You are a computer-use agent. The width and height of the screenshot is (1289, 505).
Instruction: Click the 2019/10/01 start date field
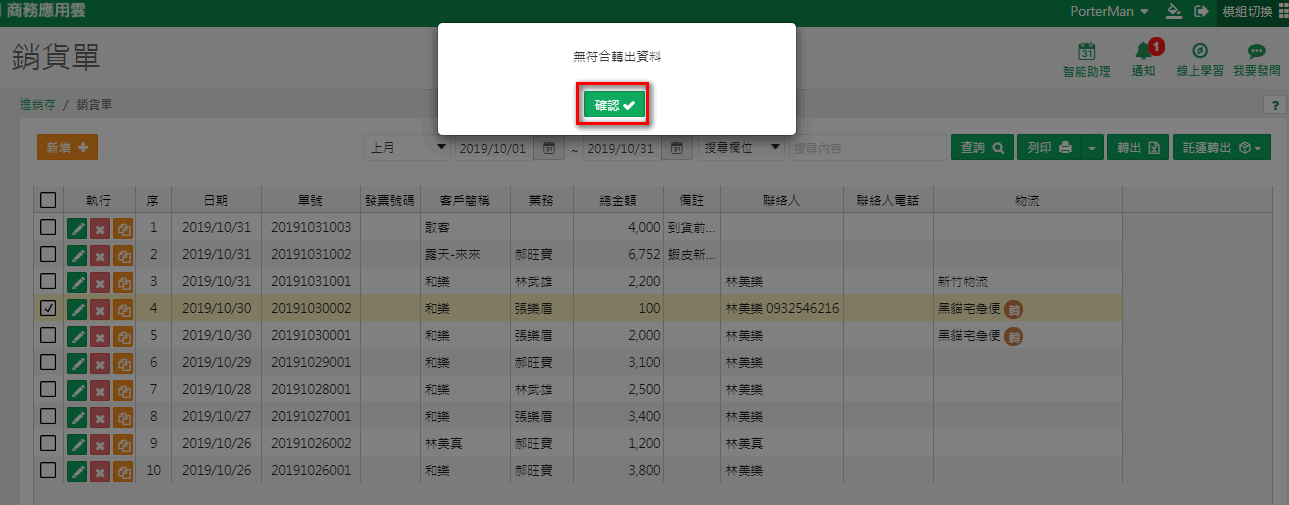pos(495,148)
